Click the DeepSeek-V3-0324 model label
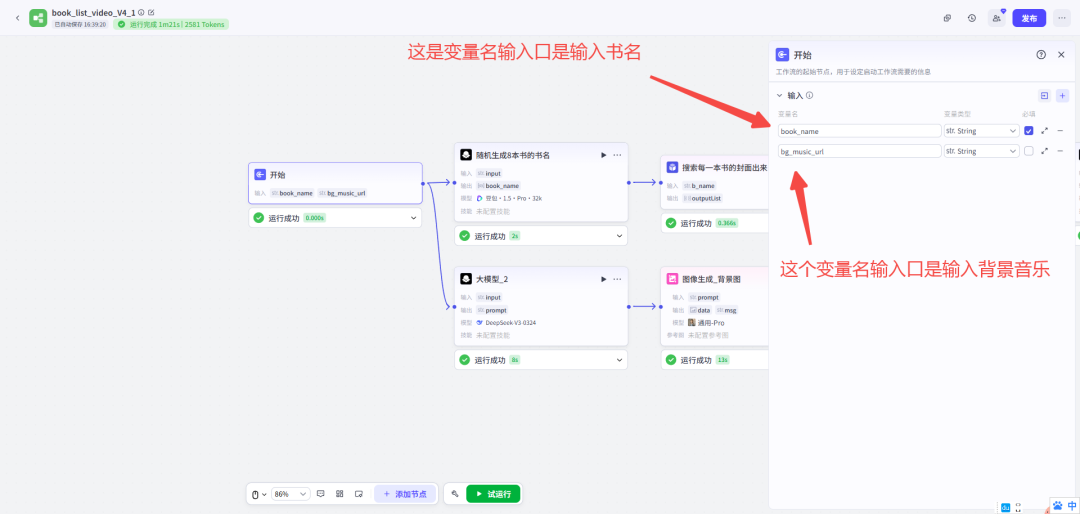Screen dimensions: 1080x514 point(510,322)
